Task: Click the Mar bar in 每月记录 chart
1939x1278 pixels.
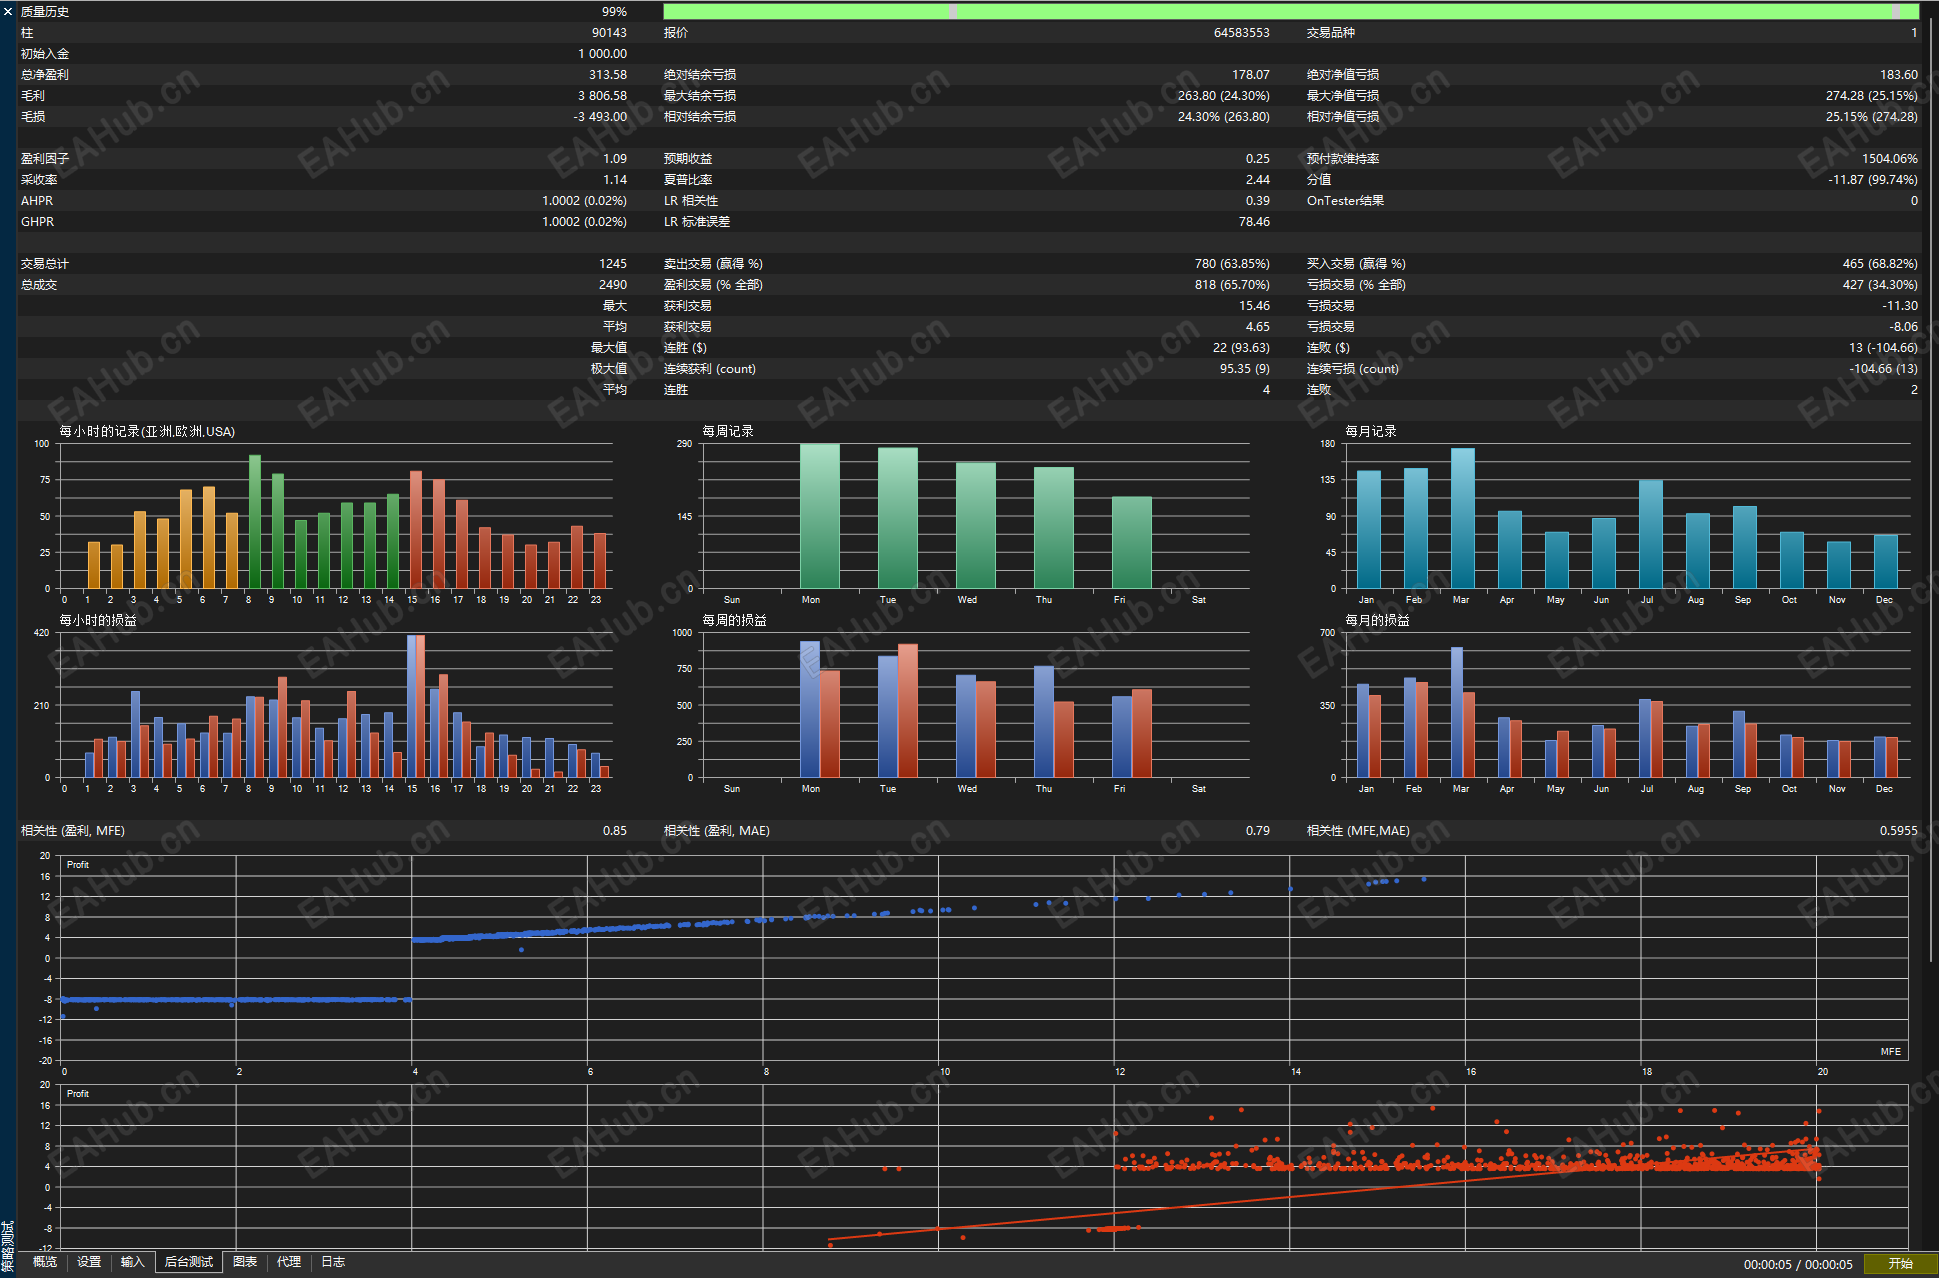Action: (1462, 518)
